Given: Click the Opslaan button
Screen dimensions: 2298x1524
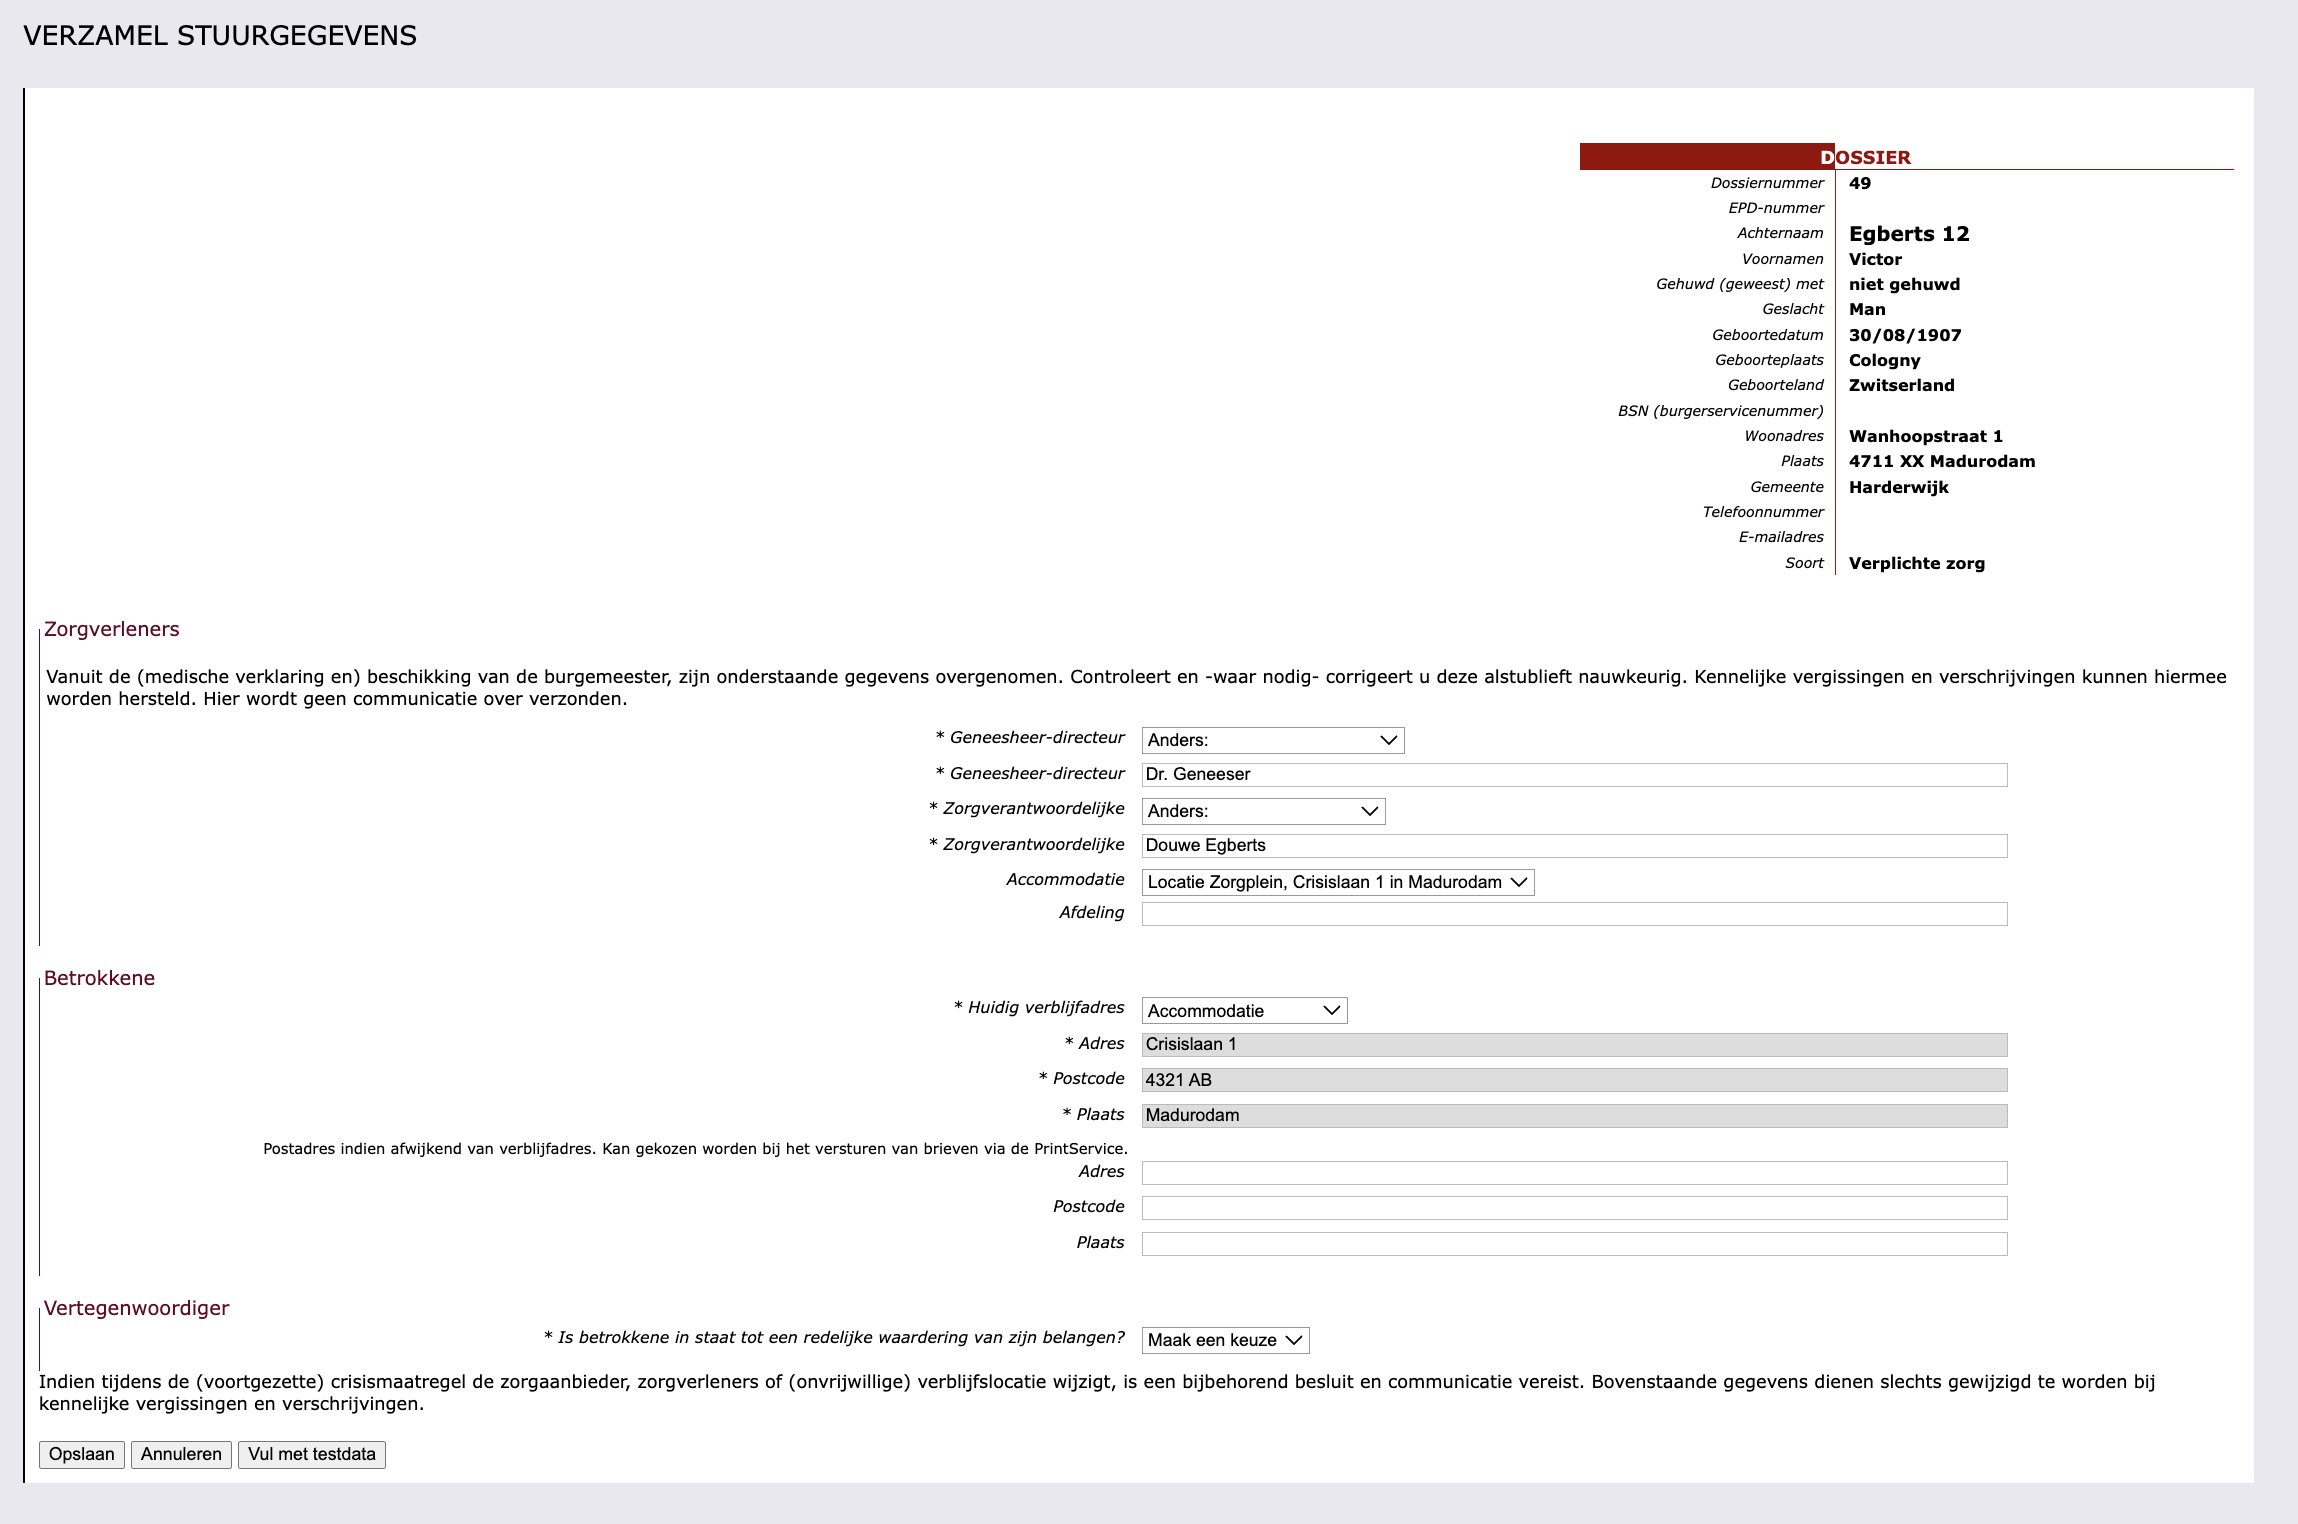Looking at the screenshot, I should 80,1454.
